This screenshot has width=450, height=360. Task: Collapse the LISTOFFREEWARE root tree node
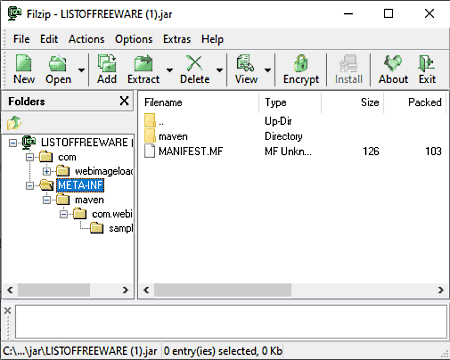click(x=13, y=143)
